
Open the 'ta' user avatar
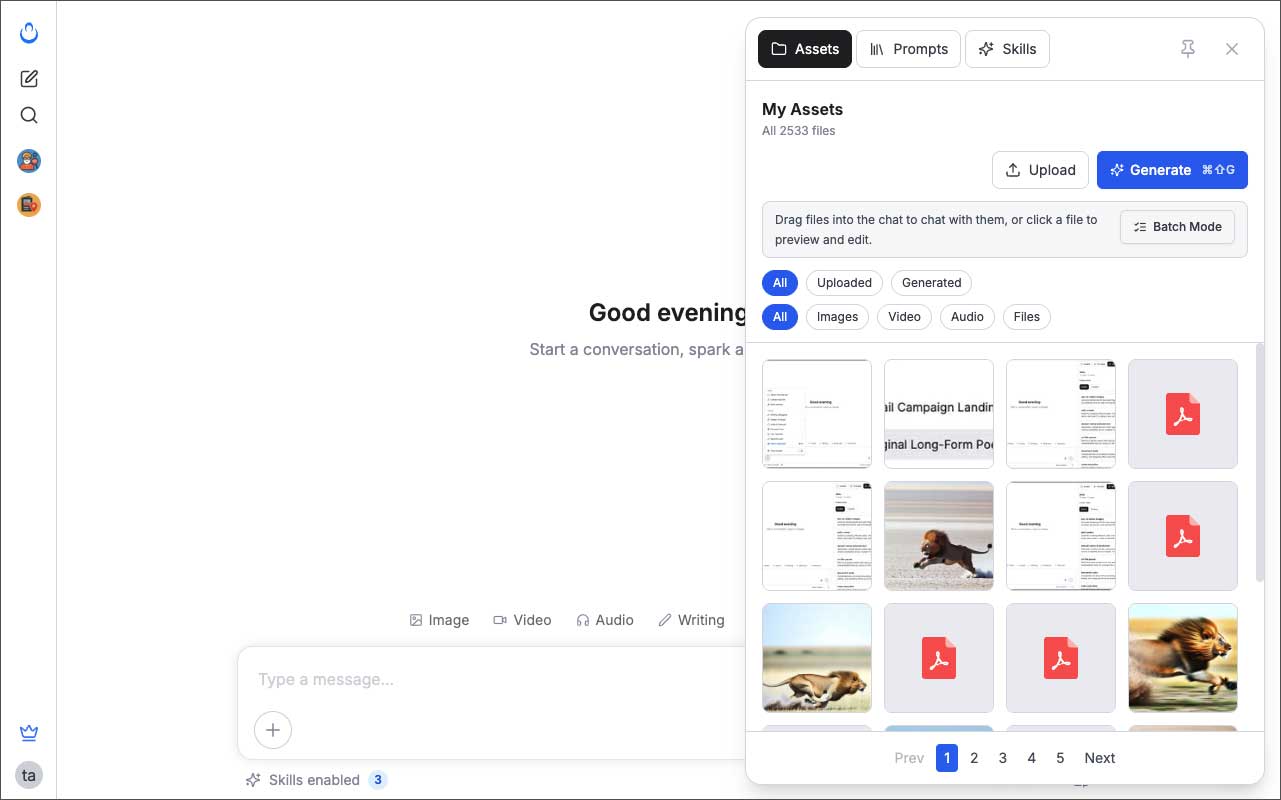pos(29,775)
